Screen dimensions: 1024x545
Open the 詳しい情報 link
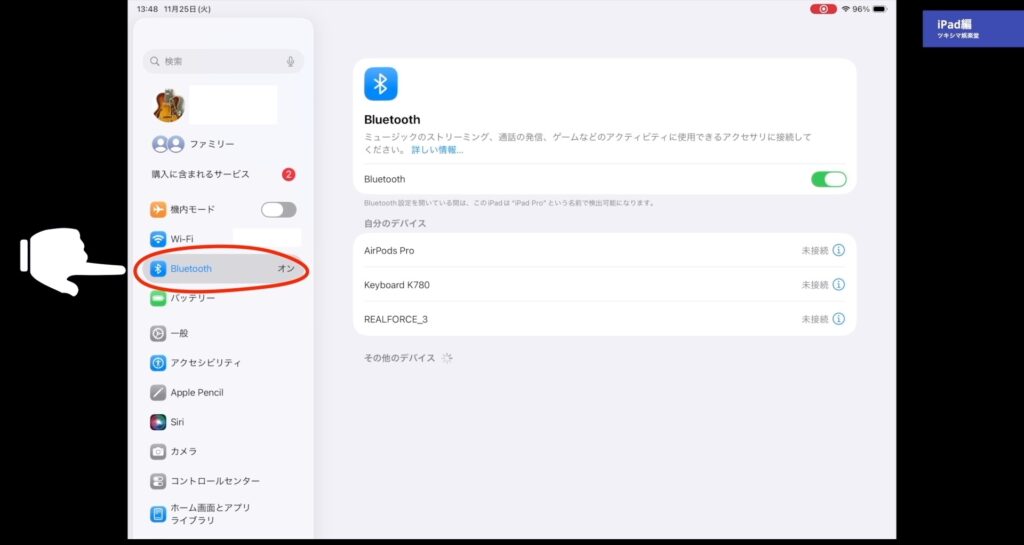tap(437, 150)
